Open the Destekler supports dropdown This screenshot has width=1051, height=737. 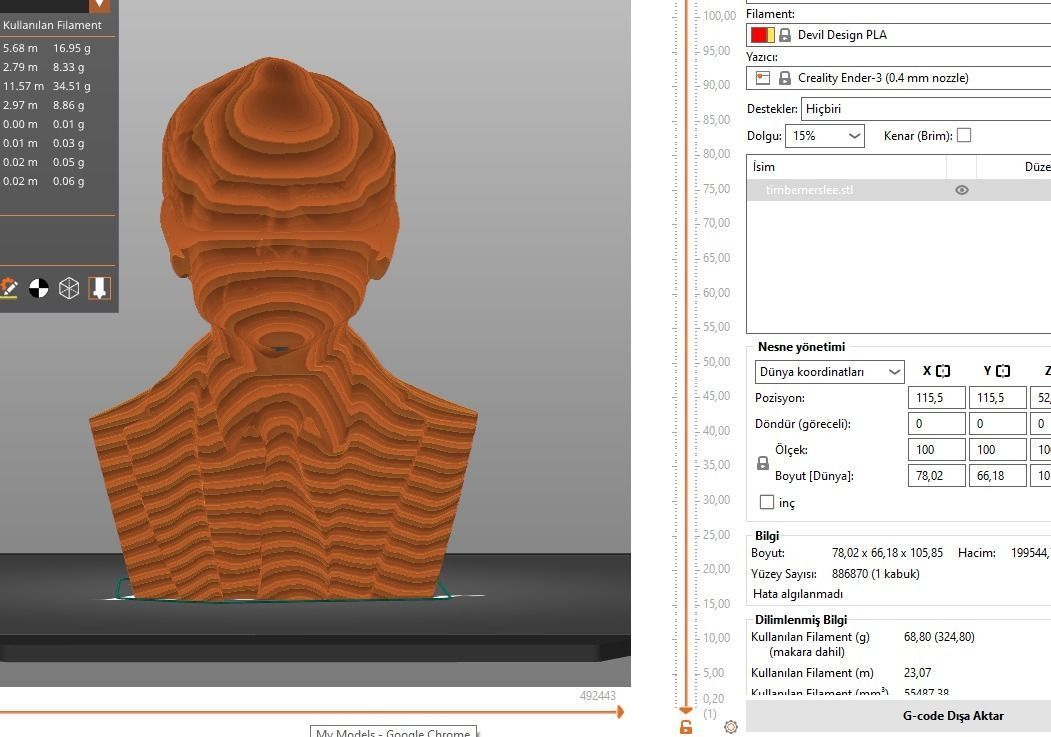click(926, 109)
